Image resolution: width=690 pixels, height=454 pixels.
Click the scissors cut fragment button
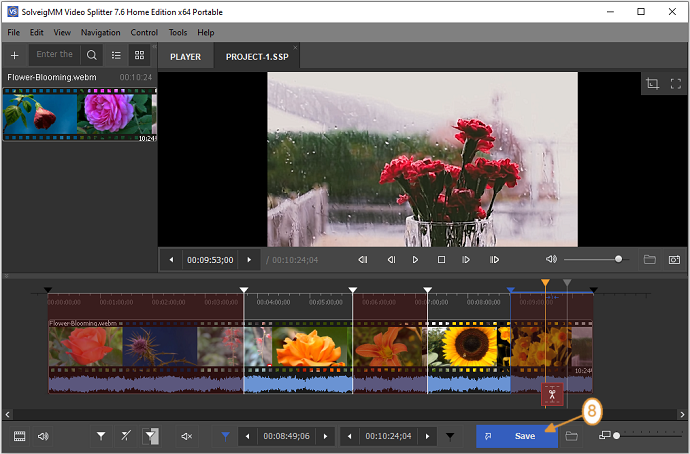pos(552,394)
